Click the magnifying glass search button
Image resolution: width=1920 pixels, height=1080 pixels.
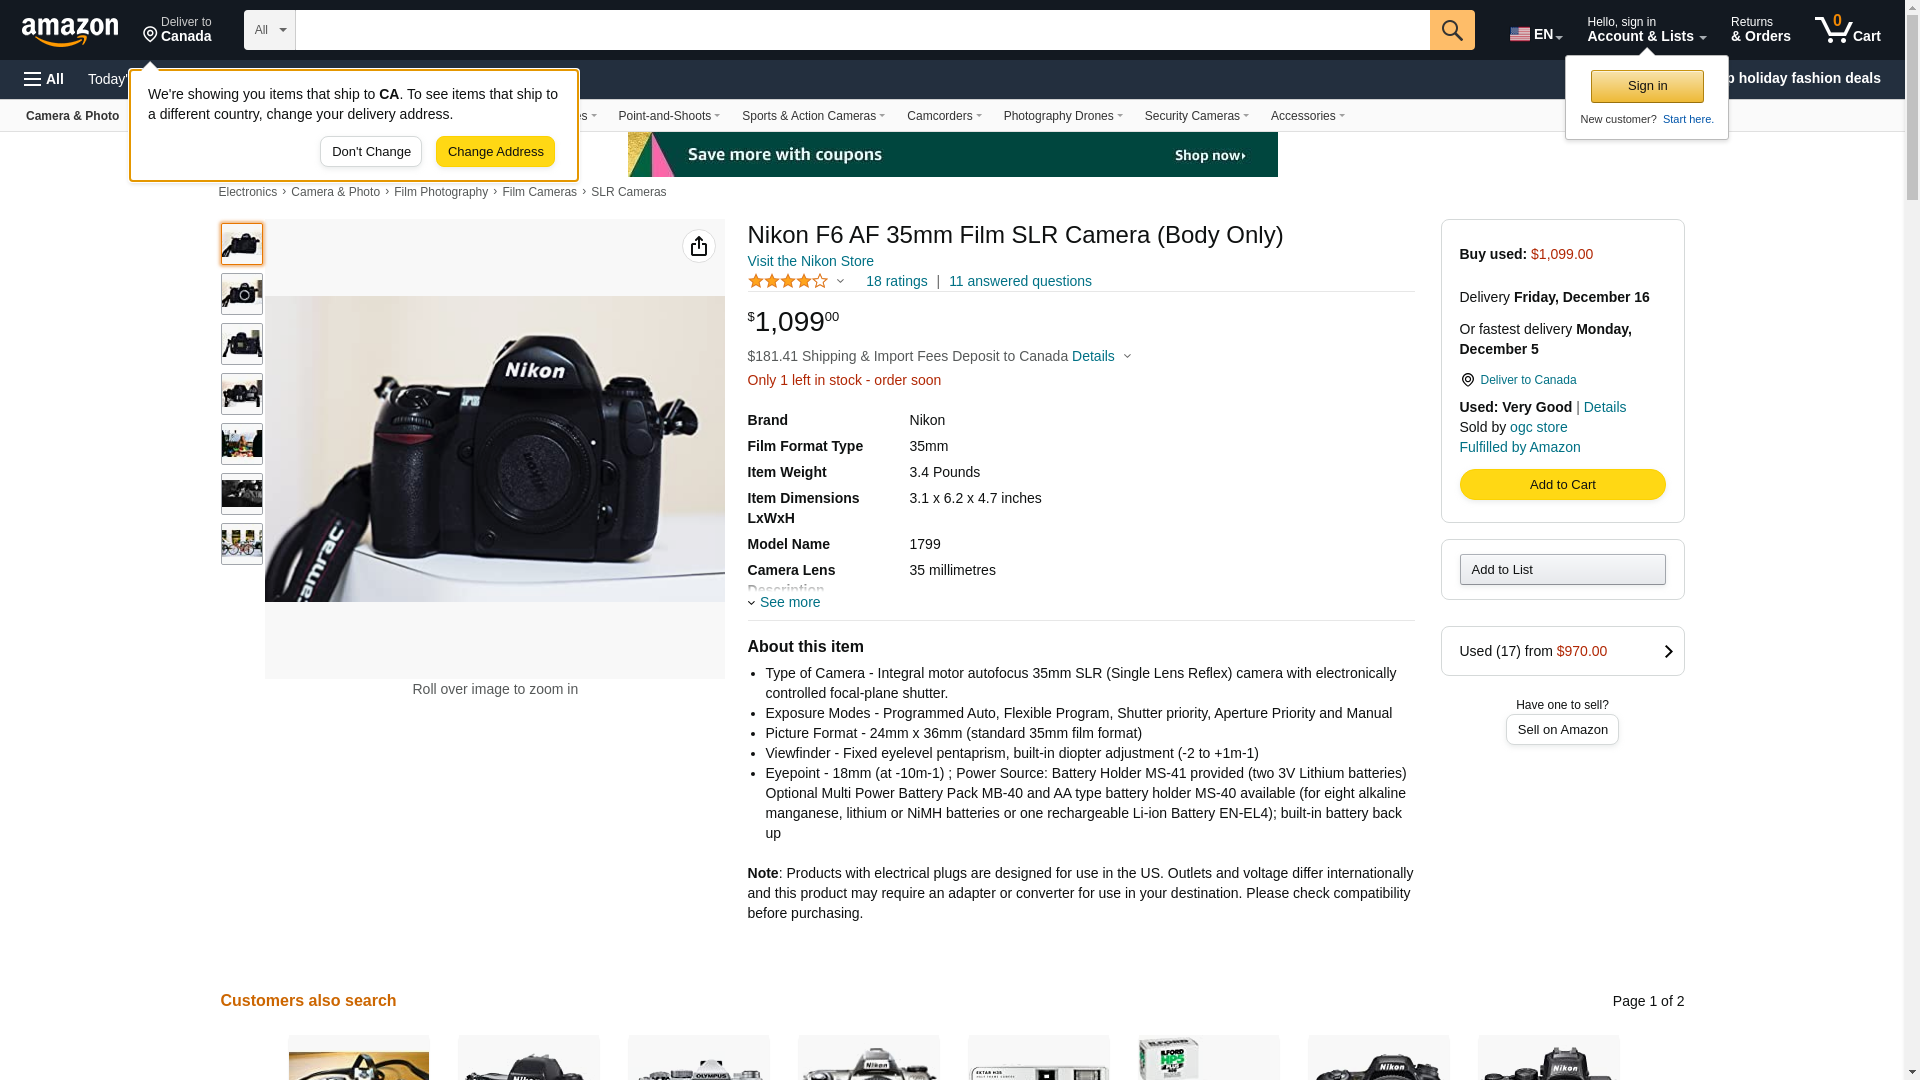tap(1451, 30)
